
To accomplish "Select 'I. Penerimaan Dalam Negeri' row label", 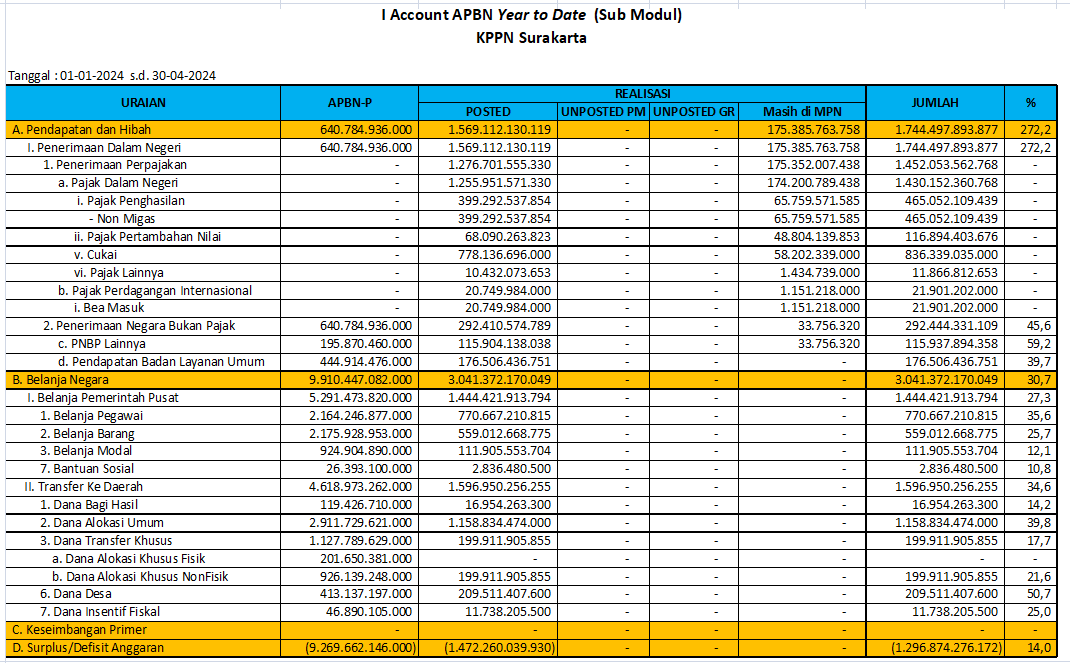I will pos(104,147).
